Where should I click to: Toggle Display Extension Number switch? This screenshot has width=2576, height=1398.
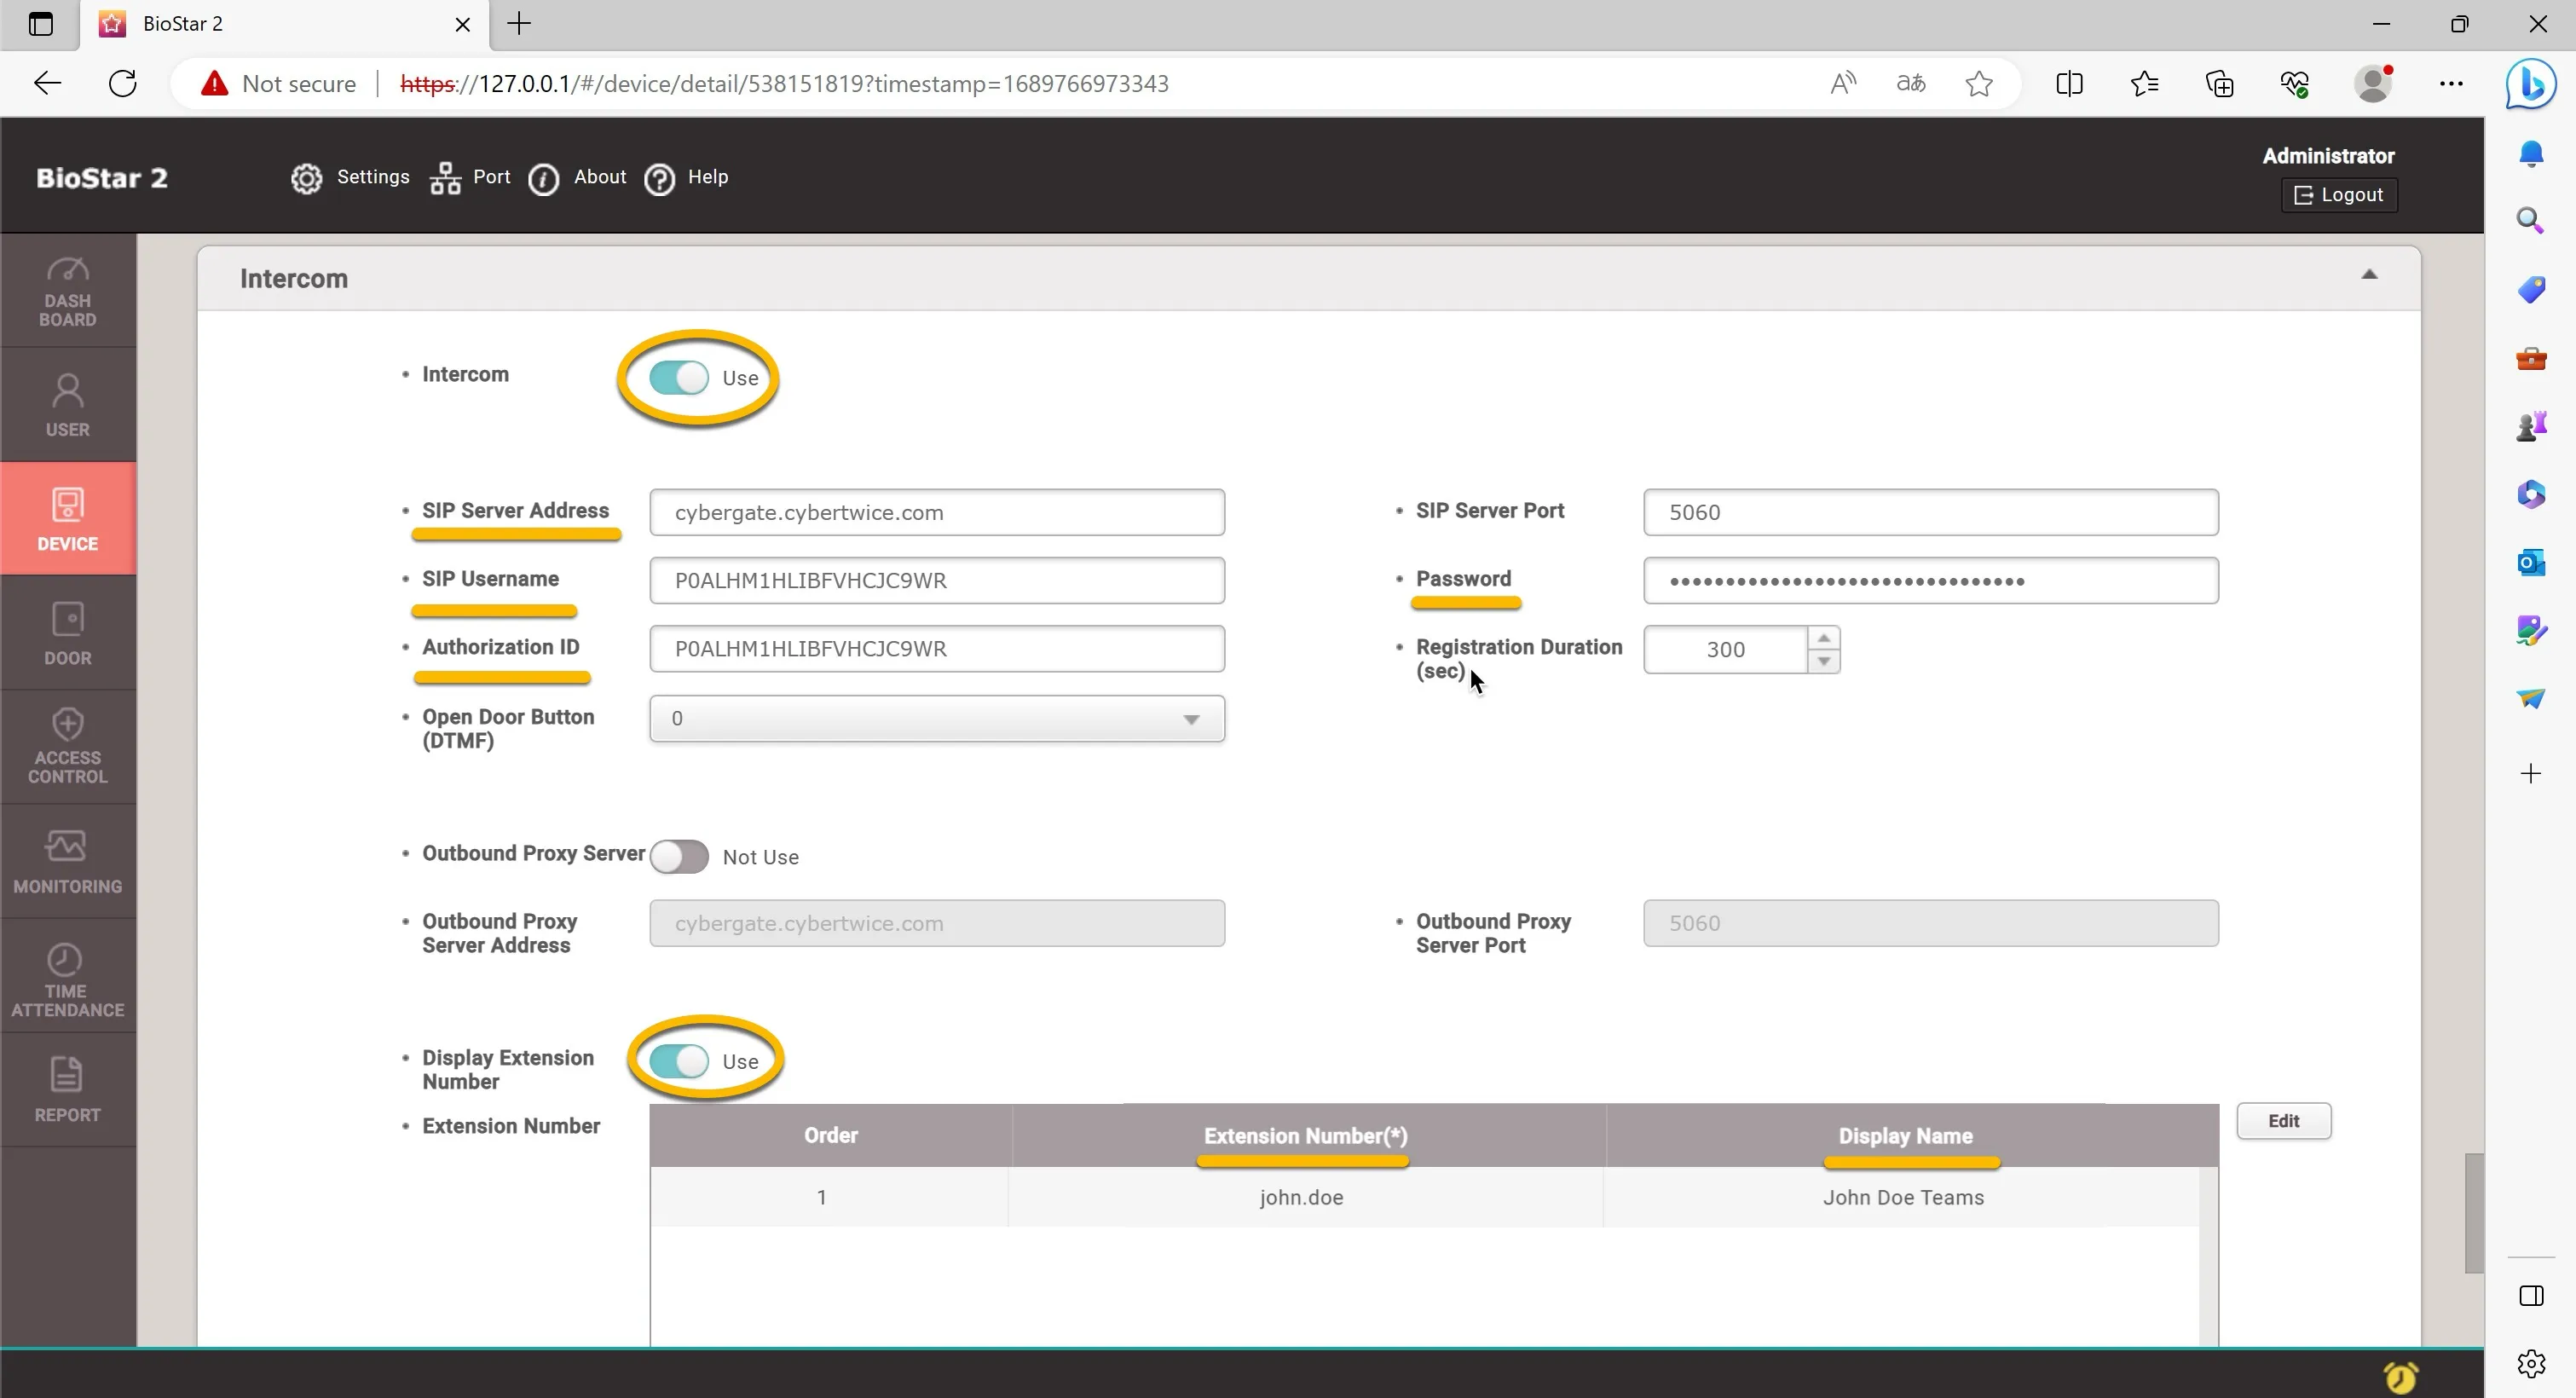click(679, 1061)
